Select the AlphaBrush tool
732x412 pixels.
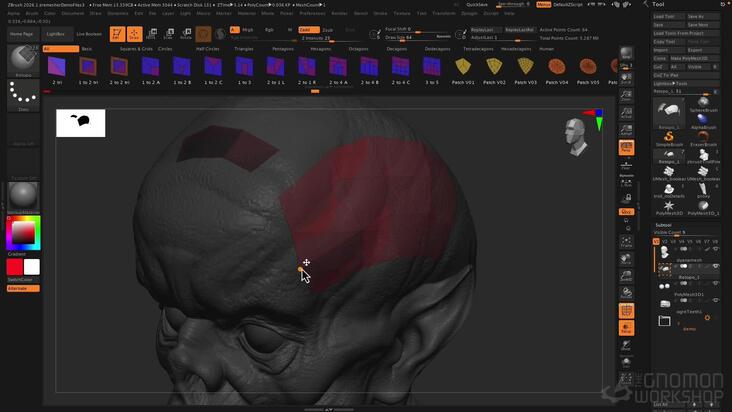pyautogui.click(x=703, y=122)
